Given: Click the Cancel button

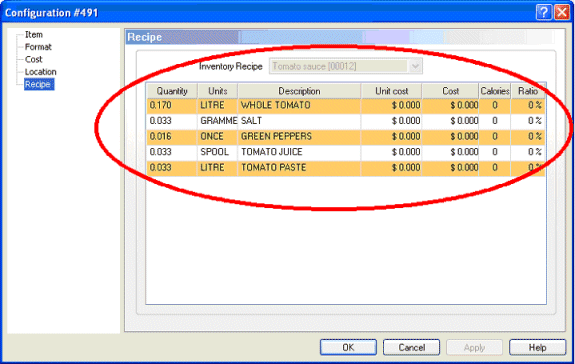Looking at the screenshot, I should (411, 348).
